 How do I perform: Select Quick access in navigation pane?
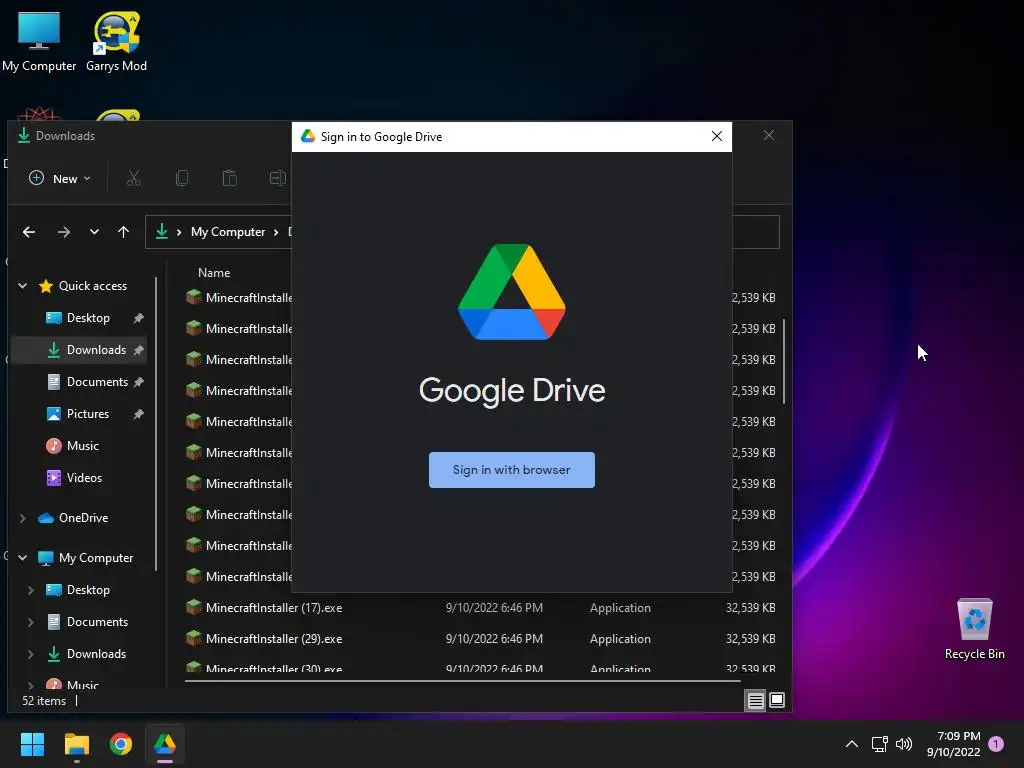pyautogui.click(x=93, y=285)
